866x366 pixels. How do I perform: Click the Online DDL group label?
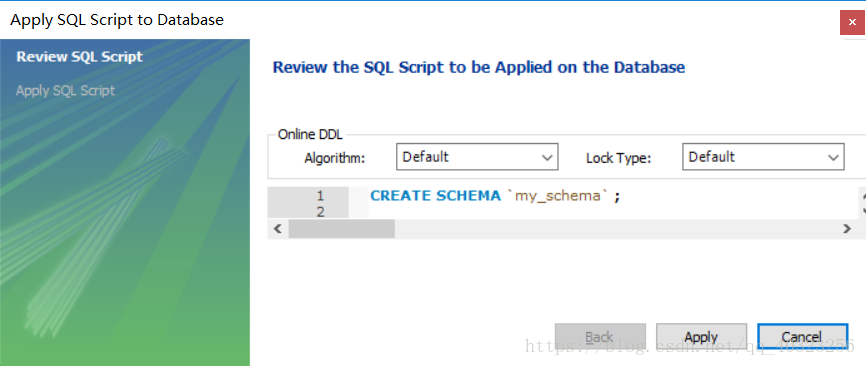pyautogui.click(x=310, y=134)
